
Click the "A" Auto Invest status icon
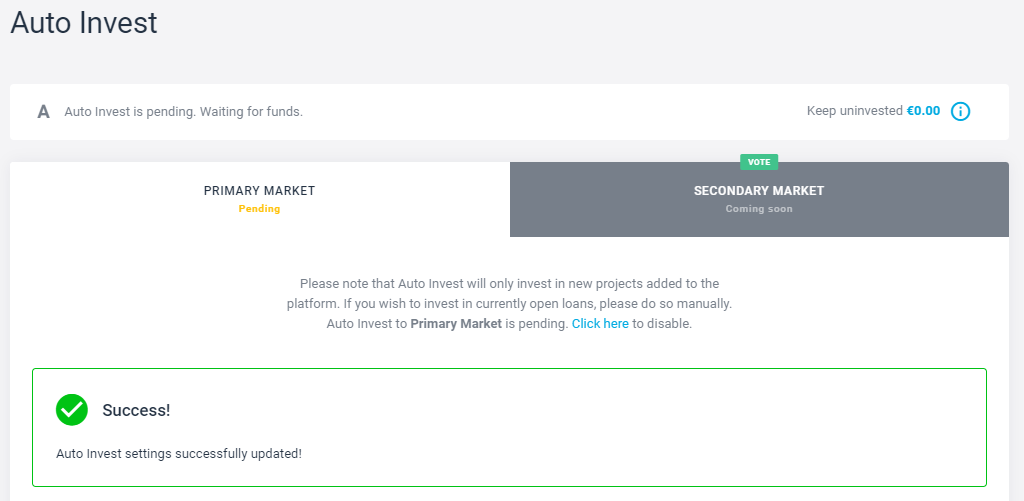click(x=43, y=112)
